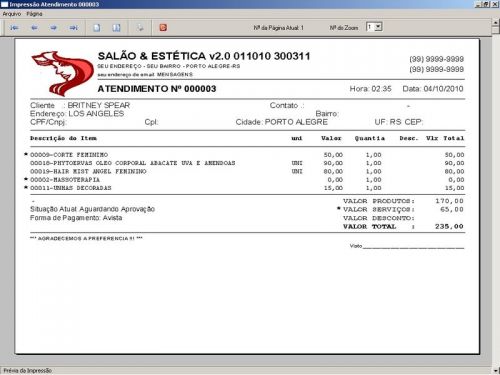Open the Arquivo menu

[x=12, y=14]
